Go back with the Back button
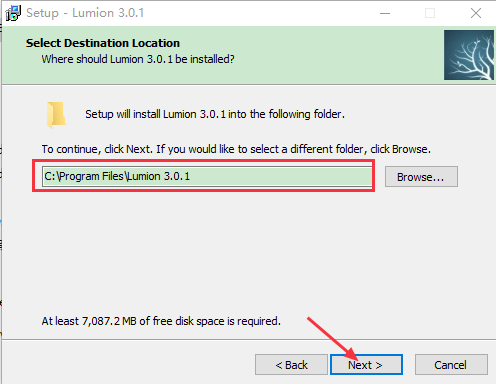This screenshot has width=496, height=384. tap(291, 365)
